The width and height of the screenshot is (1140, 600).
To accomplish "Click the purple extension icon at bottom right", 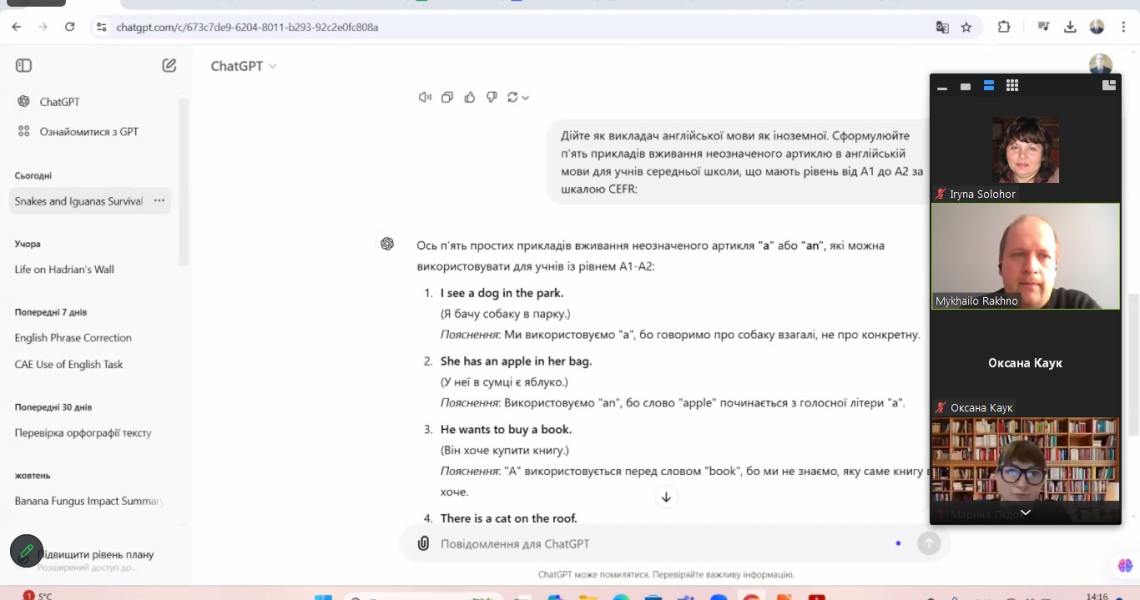I will (x=1125, y=565).
